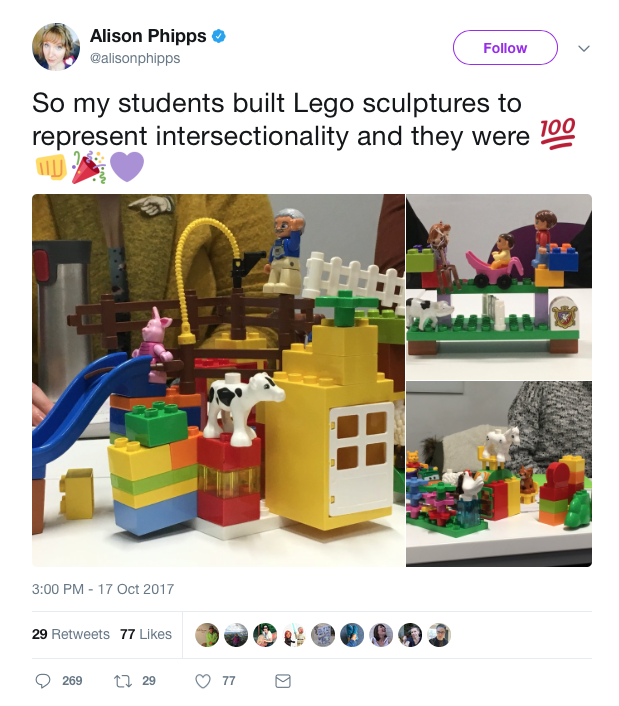The width and height of the screenshot is (619, 706).
Task: Expand tweet options chevron menu
Action: point(584,48)
